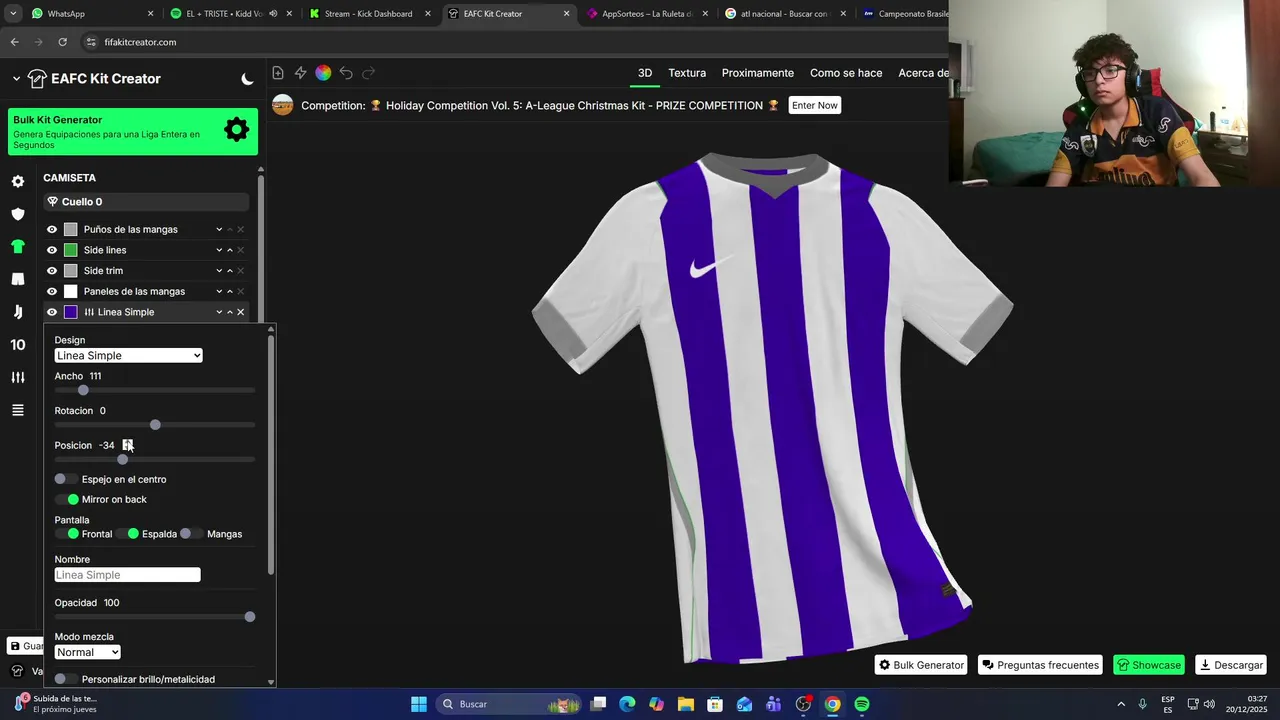Move Paneles de las mangas layer up

click(x=230, y=291)
